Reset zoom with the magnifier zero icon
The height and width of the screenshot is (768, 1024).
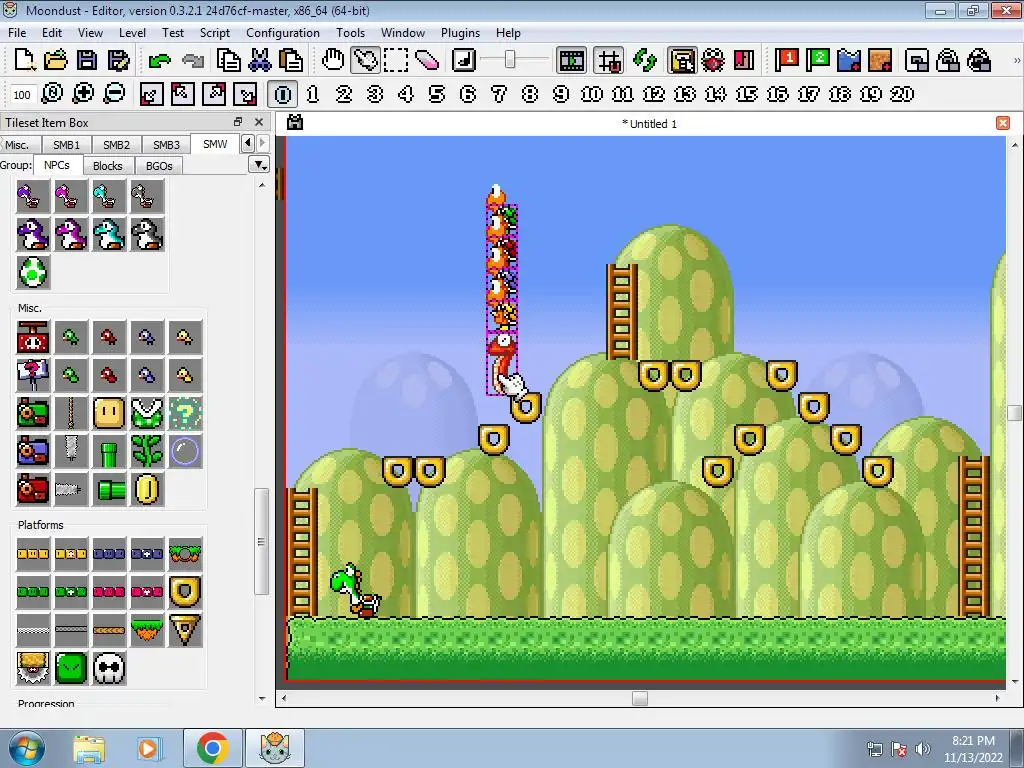coord(52,94)
